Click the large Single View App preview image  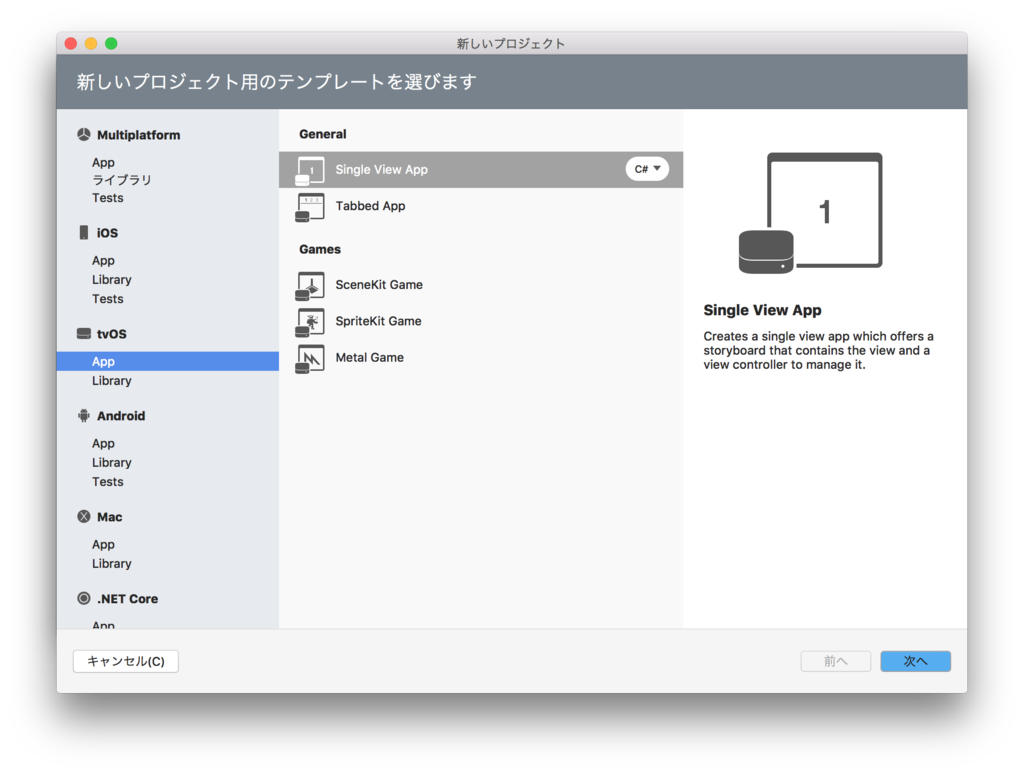810,213
